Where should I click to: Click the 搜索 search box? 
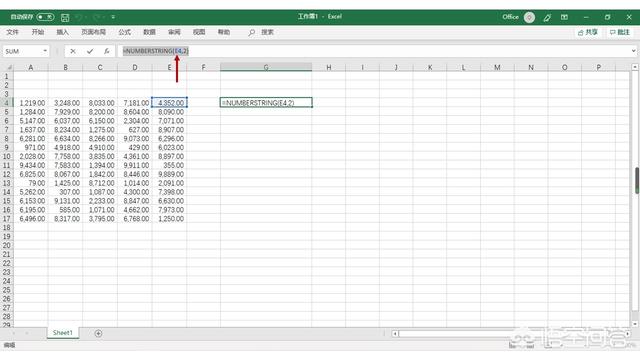(268, 32)
